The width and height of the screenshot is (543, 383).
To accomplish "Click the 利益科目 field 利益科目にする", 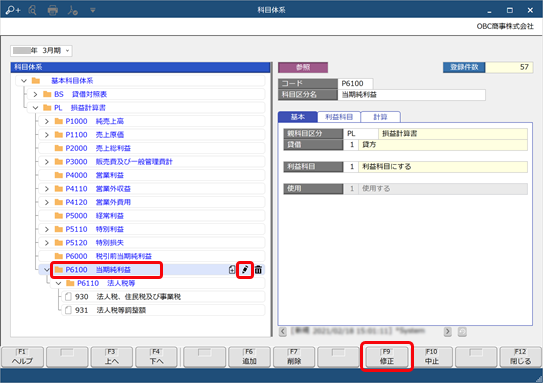I will (x=443, y=167).
